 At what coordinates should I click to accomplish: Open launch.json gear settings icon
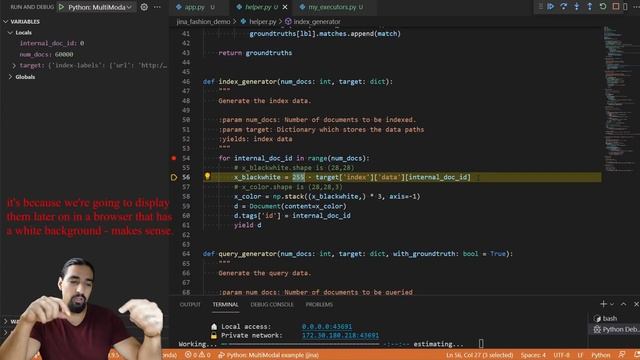[x=144, y=7]
